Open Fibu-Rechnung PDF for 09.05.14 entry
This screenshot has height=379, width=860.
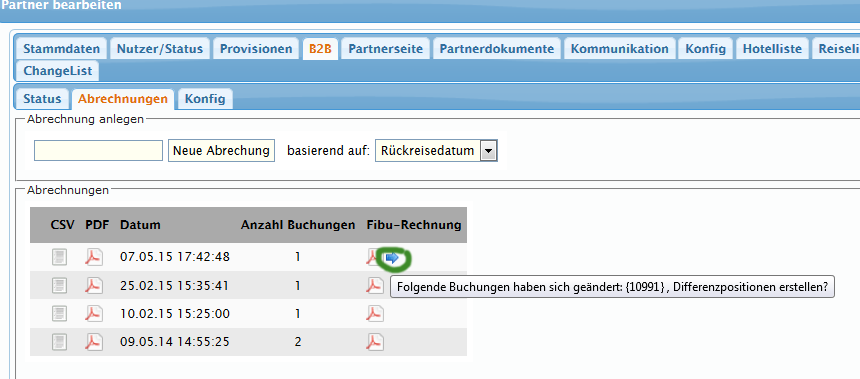point(375,342)
